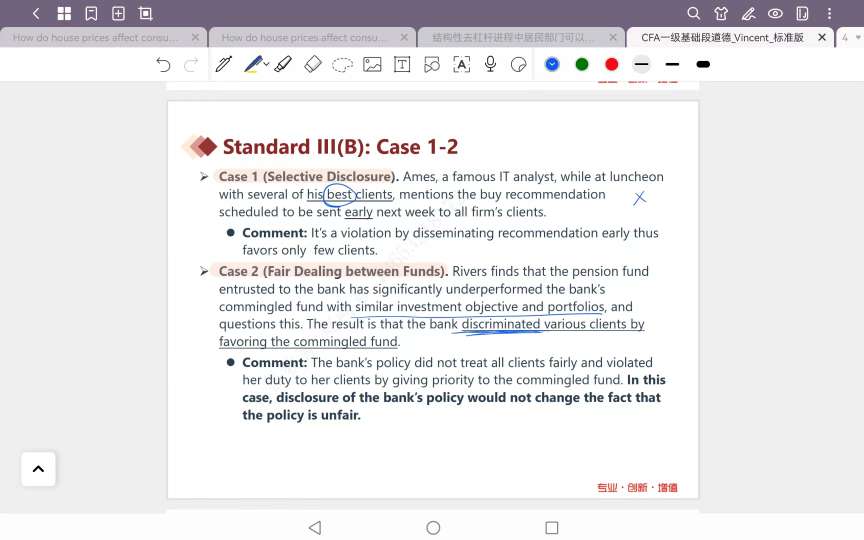This screenshot has height=540, width=864.
Task: Add a new page icon
Action: 118,13
